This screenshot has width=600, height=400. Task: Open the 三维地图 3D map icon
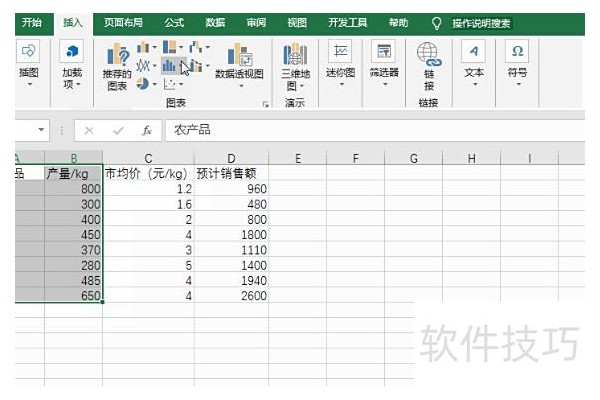pyautogui.click(x=295, y=54)
